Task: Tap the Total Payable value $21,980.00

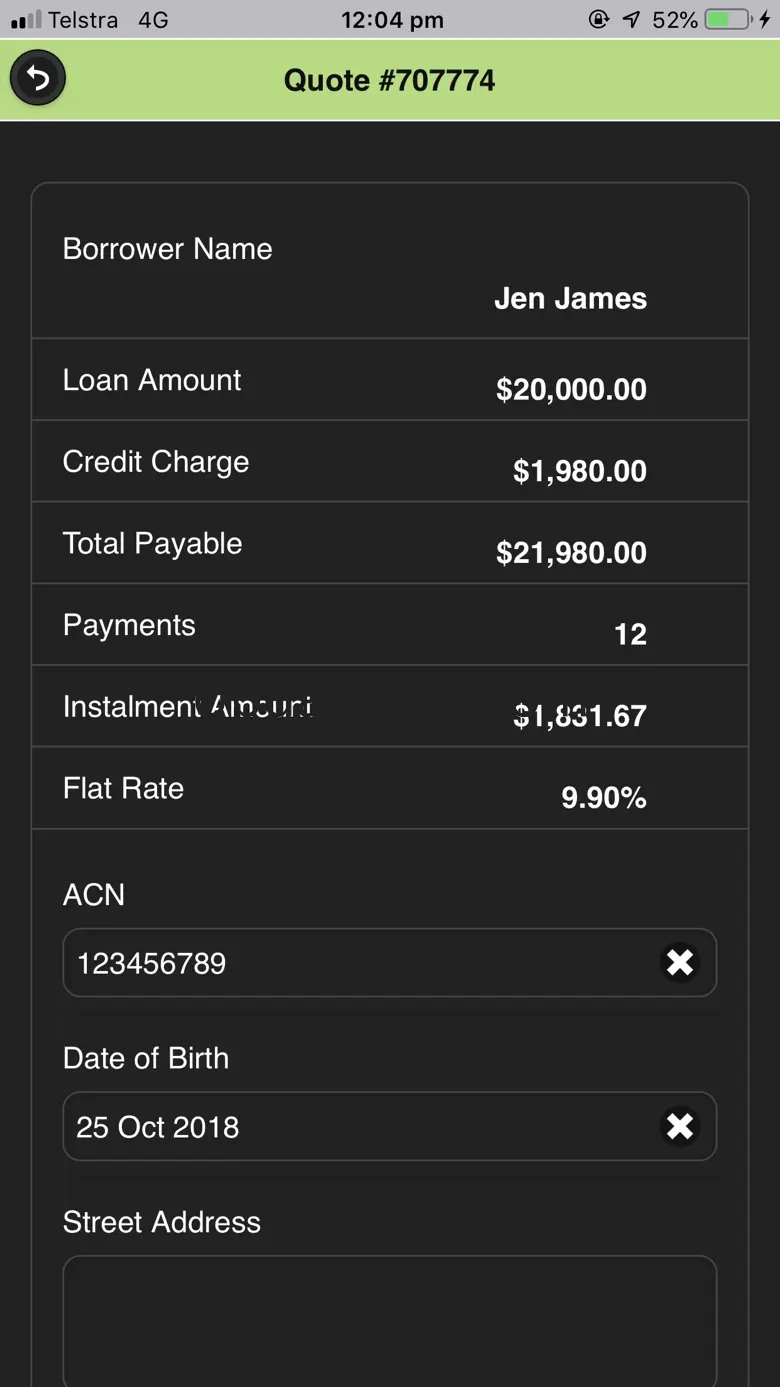Action: 571,553
